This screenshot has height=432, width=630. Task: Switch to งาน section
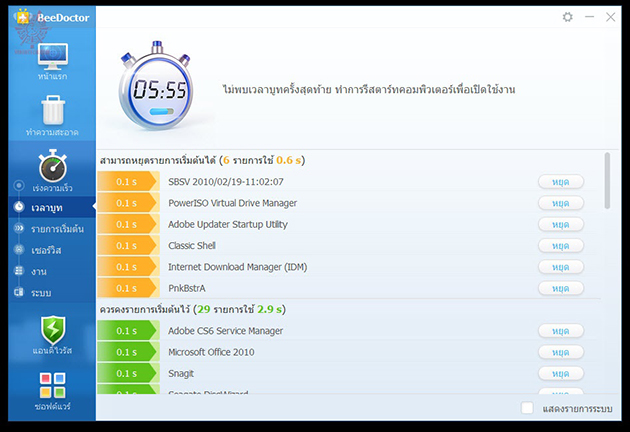click(52, 271)
